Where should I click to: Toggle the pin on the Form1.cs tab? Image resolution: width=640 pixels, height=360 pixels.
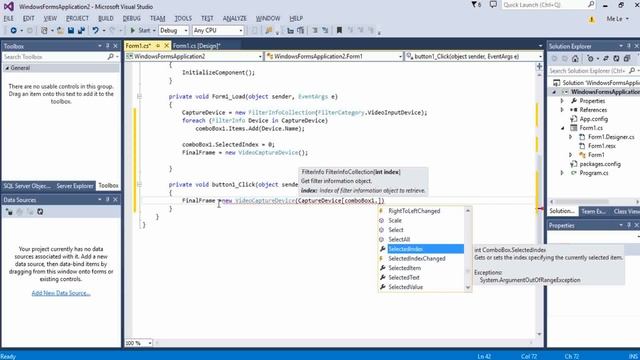pyautogui.click(x=158, y=46)
